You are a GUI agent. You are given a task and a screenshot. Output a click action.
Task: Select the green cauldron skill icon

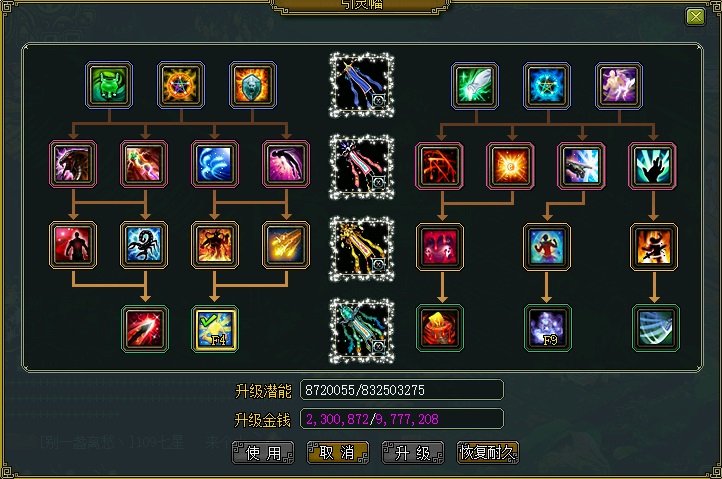[109, 85]
